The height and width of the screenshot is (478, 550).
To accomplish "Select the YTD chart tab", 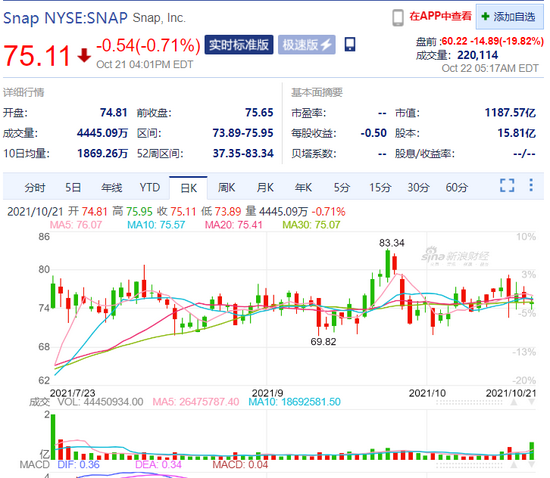I will (x=150, y=188).
